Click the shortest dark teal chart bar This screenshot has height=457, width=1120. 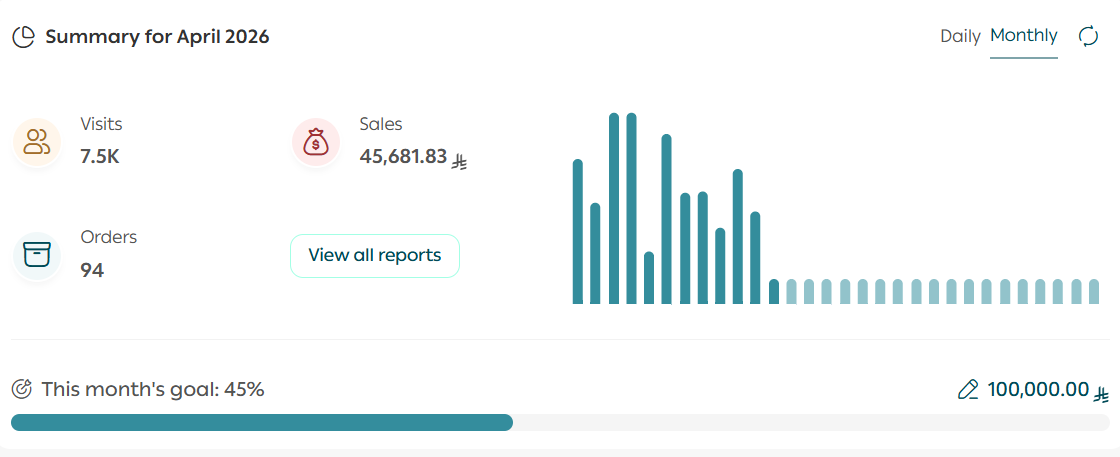point(774,291)
